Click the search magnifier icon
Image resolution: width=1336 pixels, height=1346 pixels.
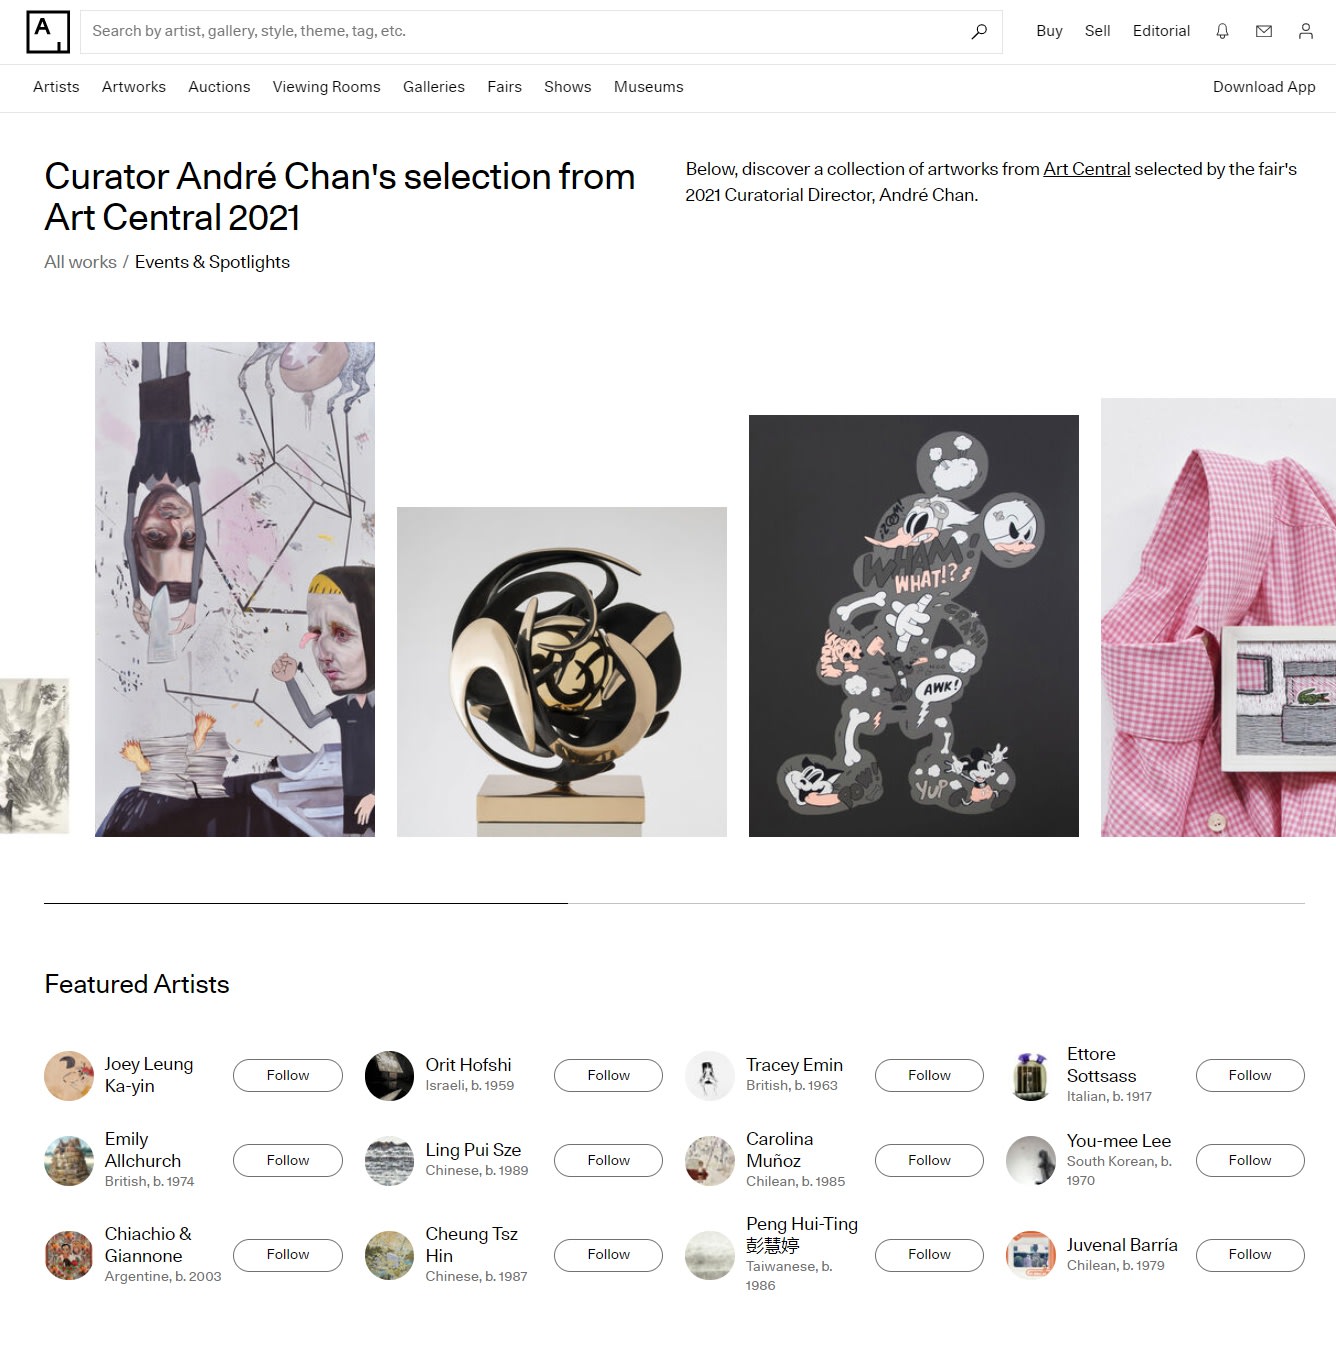click(x=979, y=32)
